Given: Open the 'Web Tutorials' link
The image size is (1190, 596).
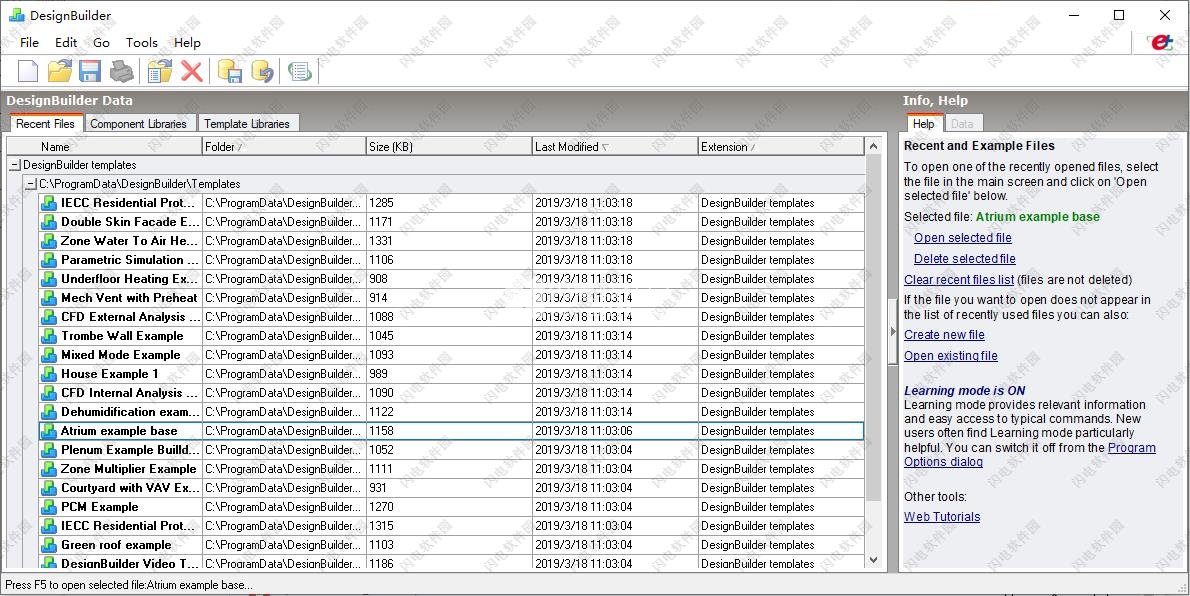Looking at the screenshot, I should point(942,517).
